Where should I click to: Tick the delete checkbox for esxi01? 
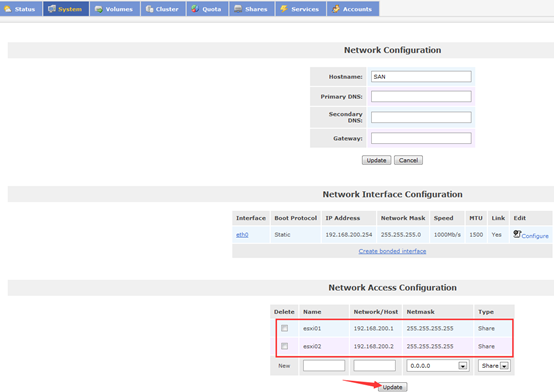point(284,328)
